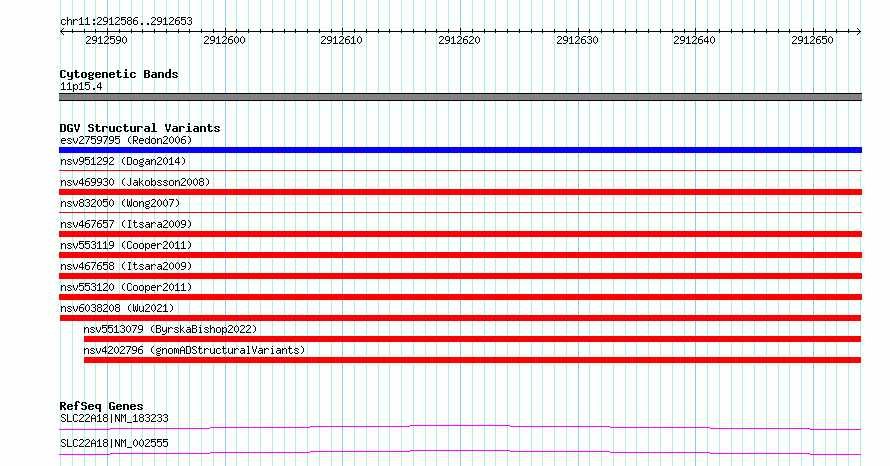
Task: Open variant nsv553119 (Cooper2011) label
Action: (126, 245)
